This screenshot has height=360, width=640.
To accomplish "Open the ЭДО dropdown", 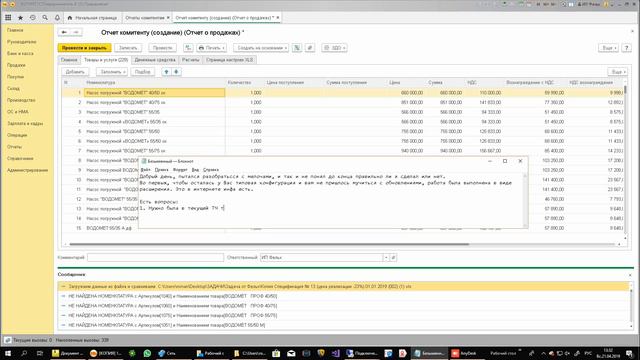I will point(334,48).
